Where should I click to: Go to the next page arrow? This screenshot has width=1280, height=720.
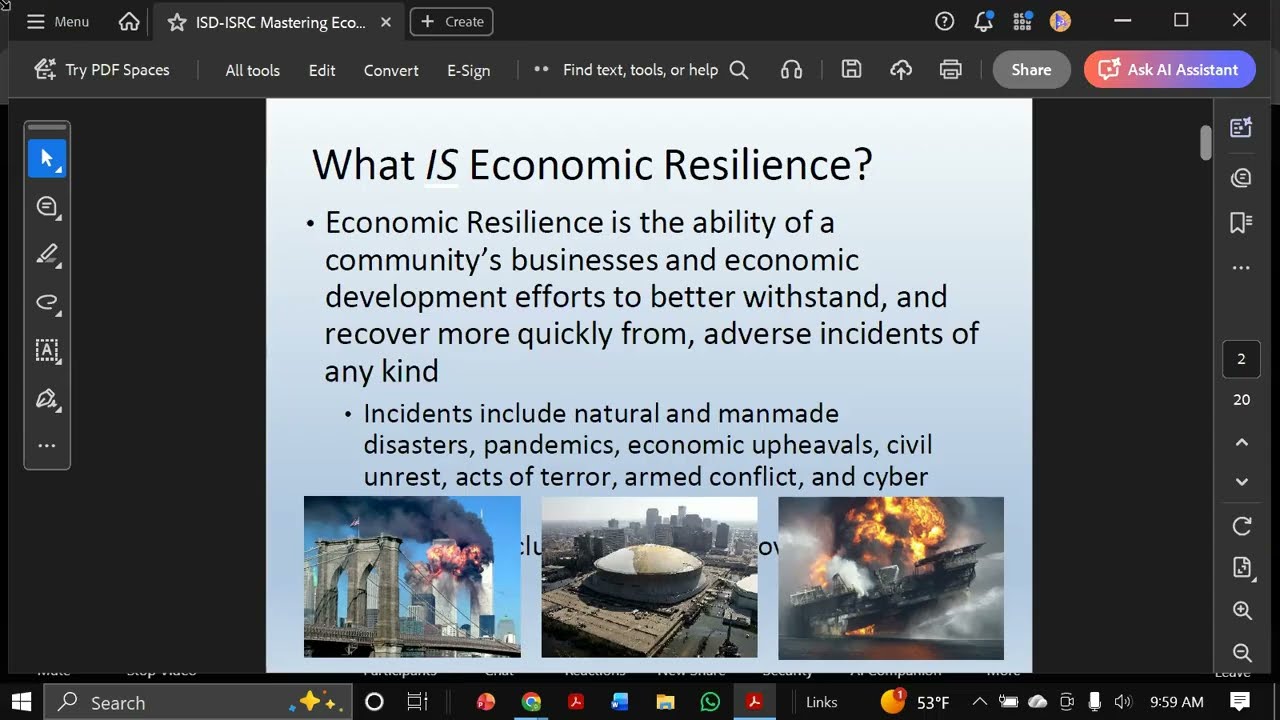1242,482
